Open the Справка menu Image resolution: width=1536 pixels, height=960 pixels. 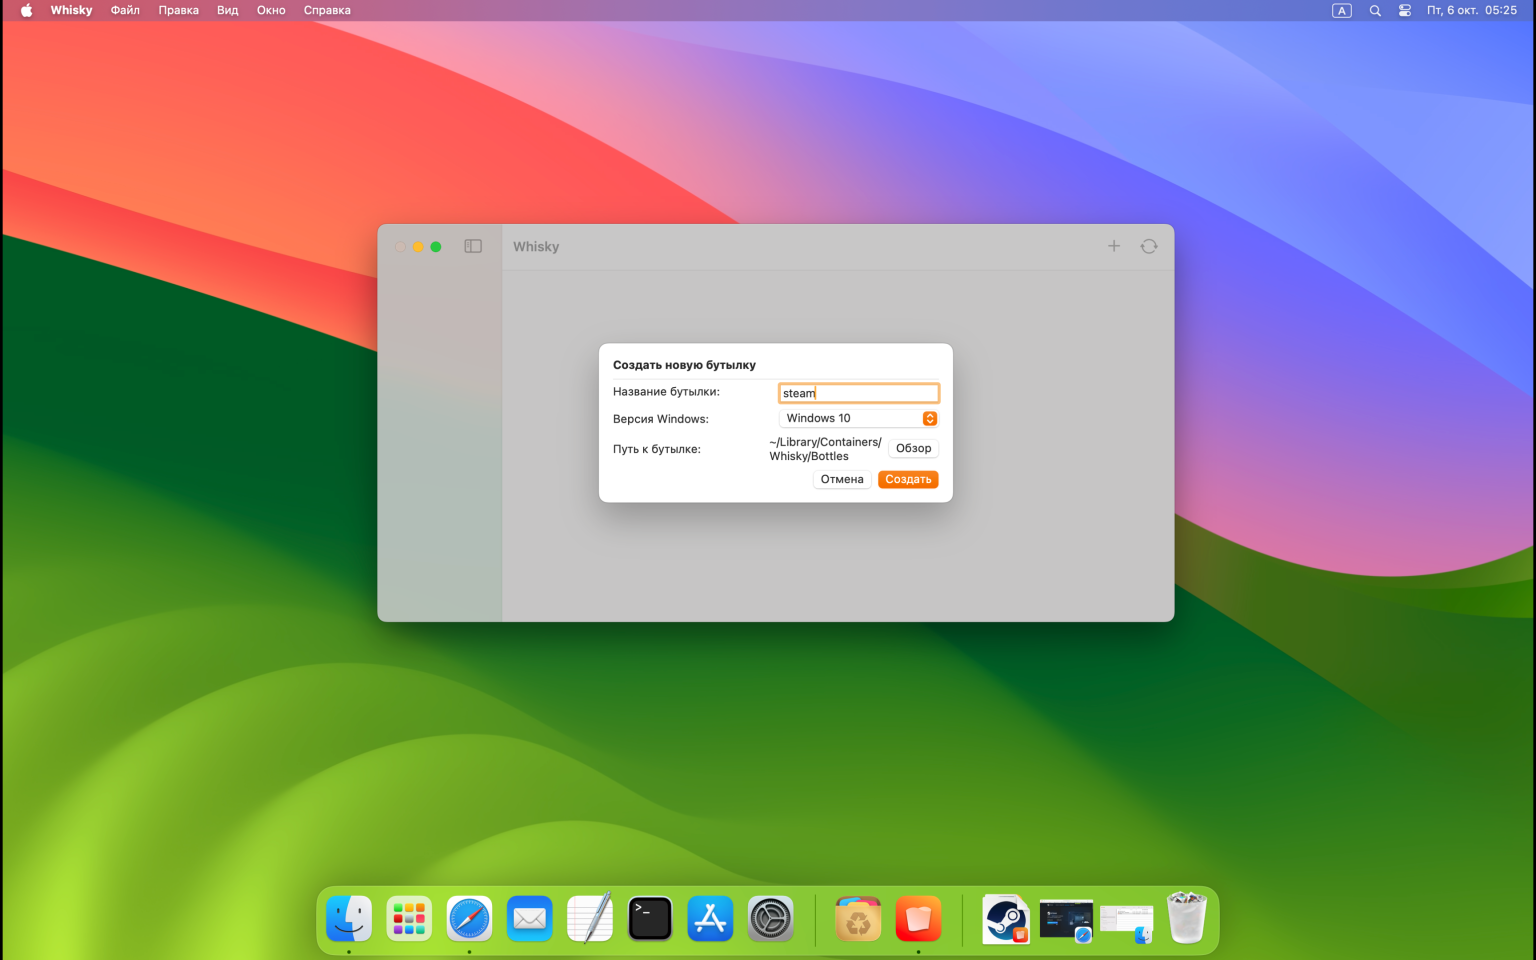click(327, 10)
